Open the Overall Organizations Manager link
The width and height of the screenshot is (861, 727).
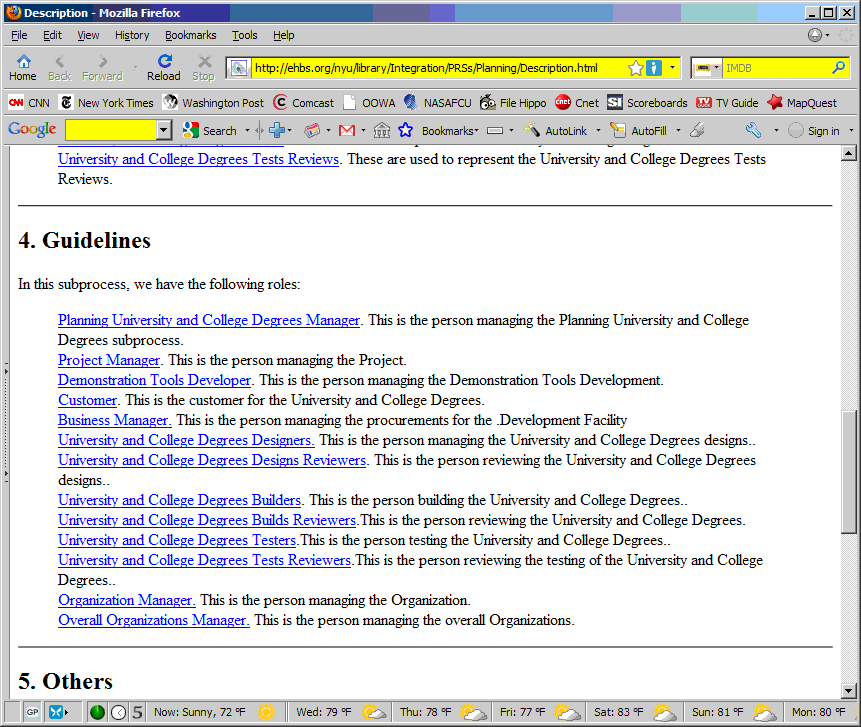tap(154, 620)
